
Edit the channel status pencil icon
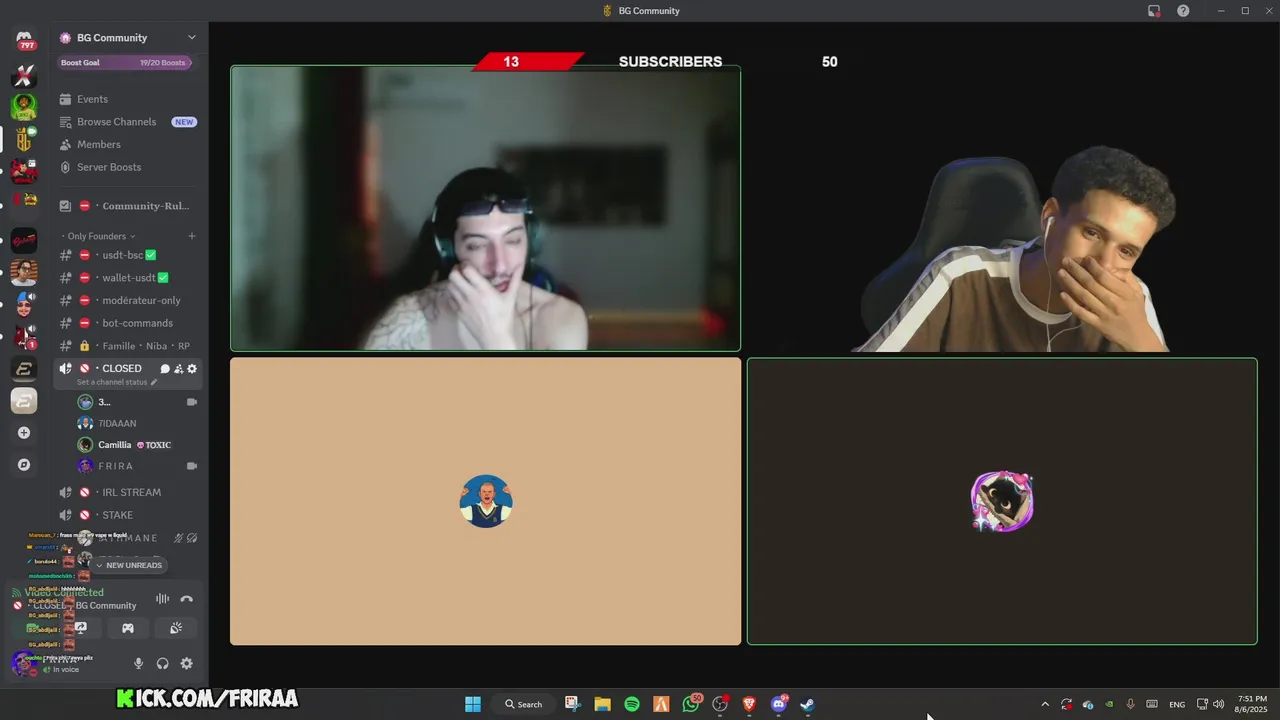pyautogui.click(x=154, y=382)
